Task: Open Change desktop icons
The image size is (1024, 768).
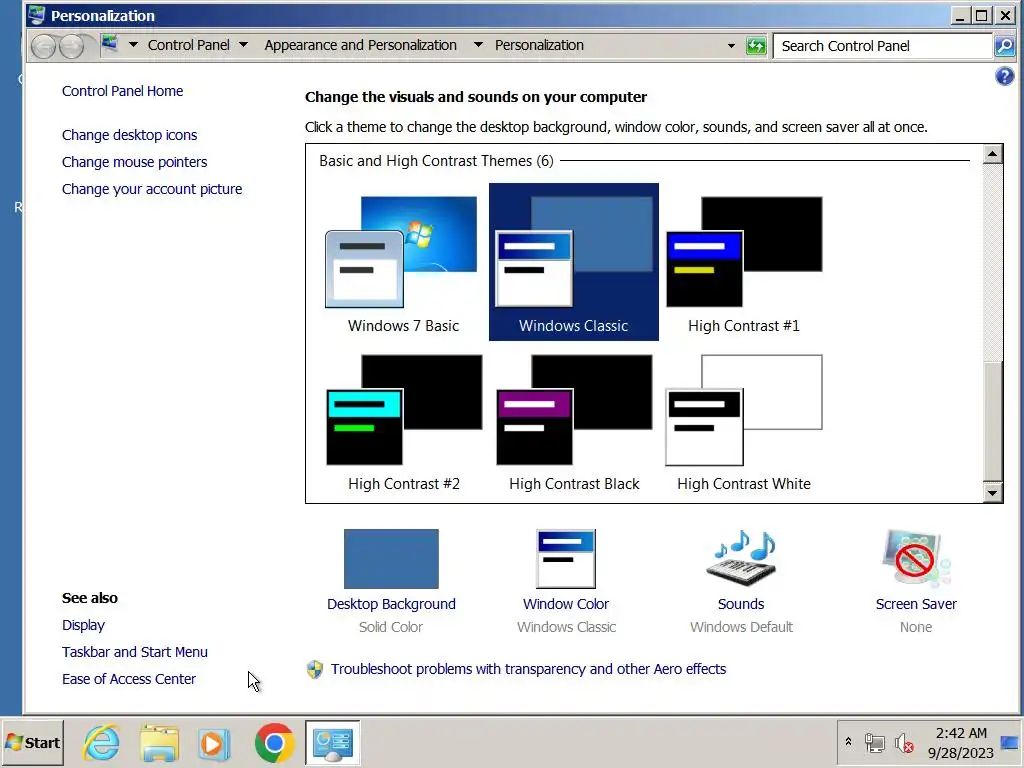Action: [x=129, y=135]
